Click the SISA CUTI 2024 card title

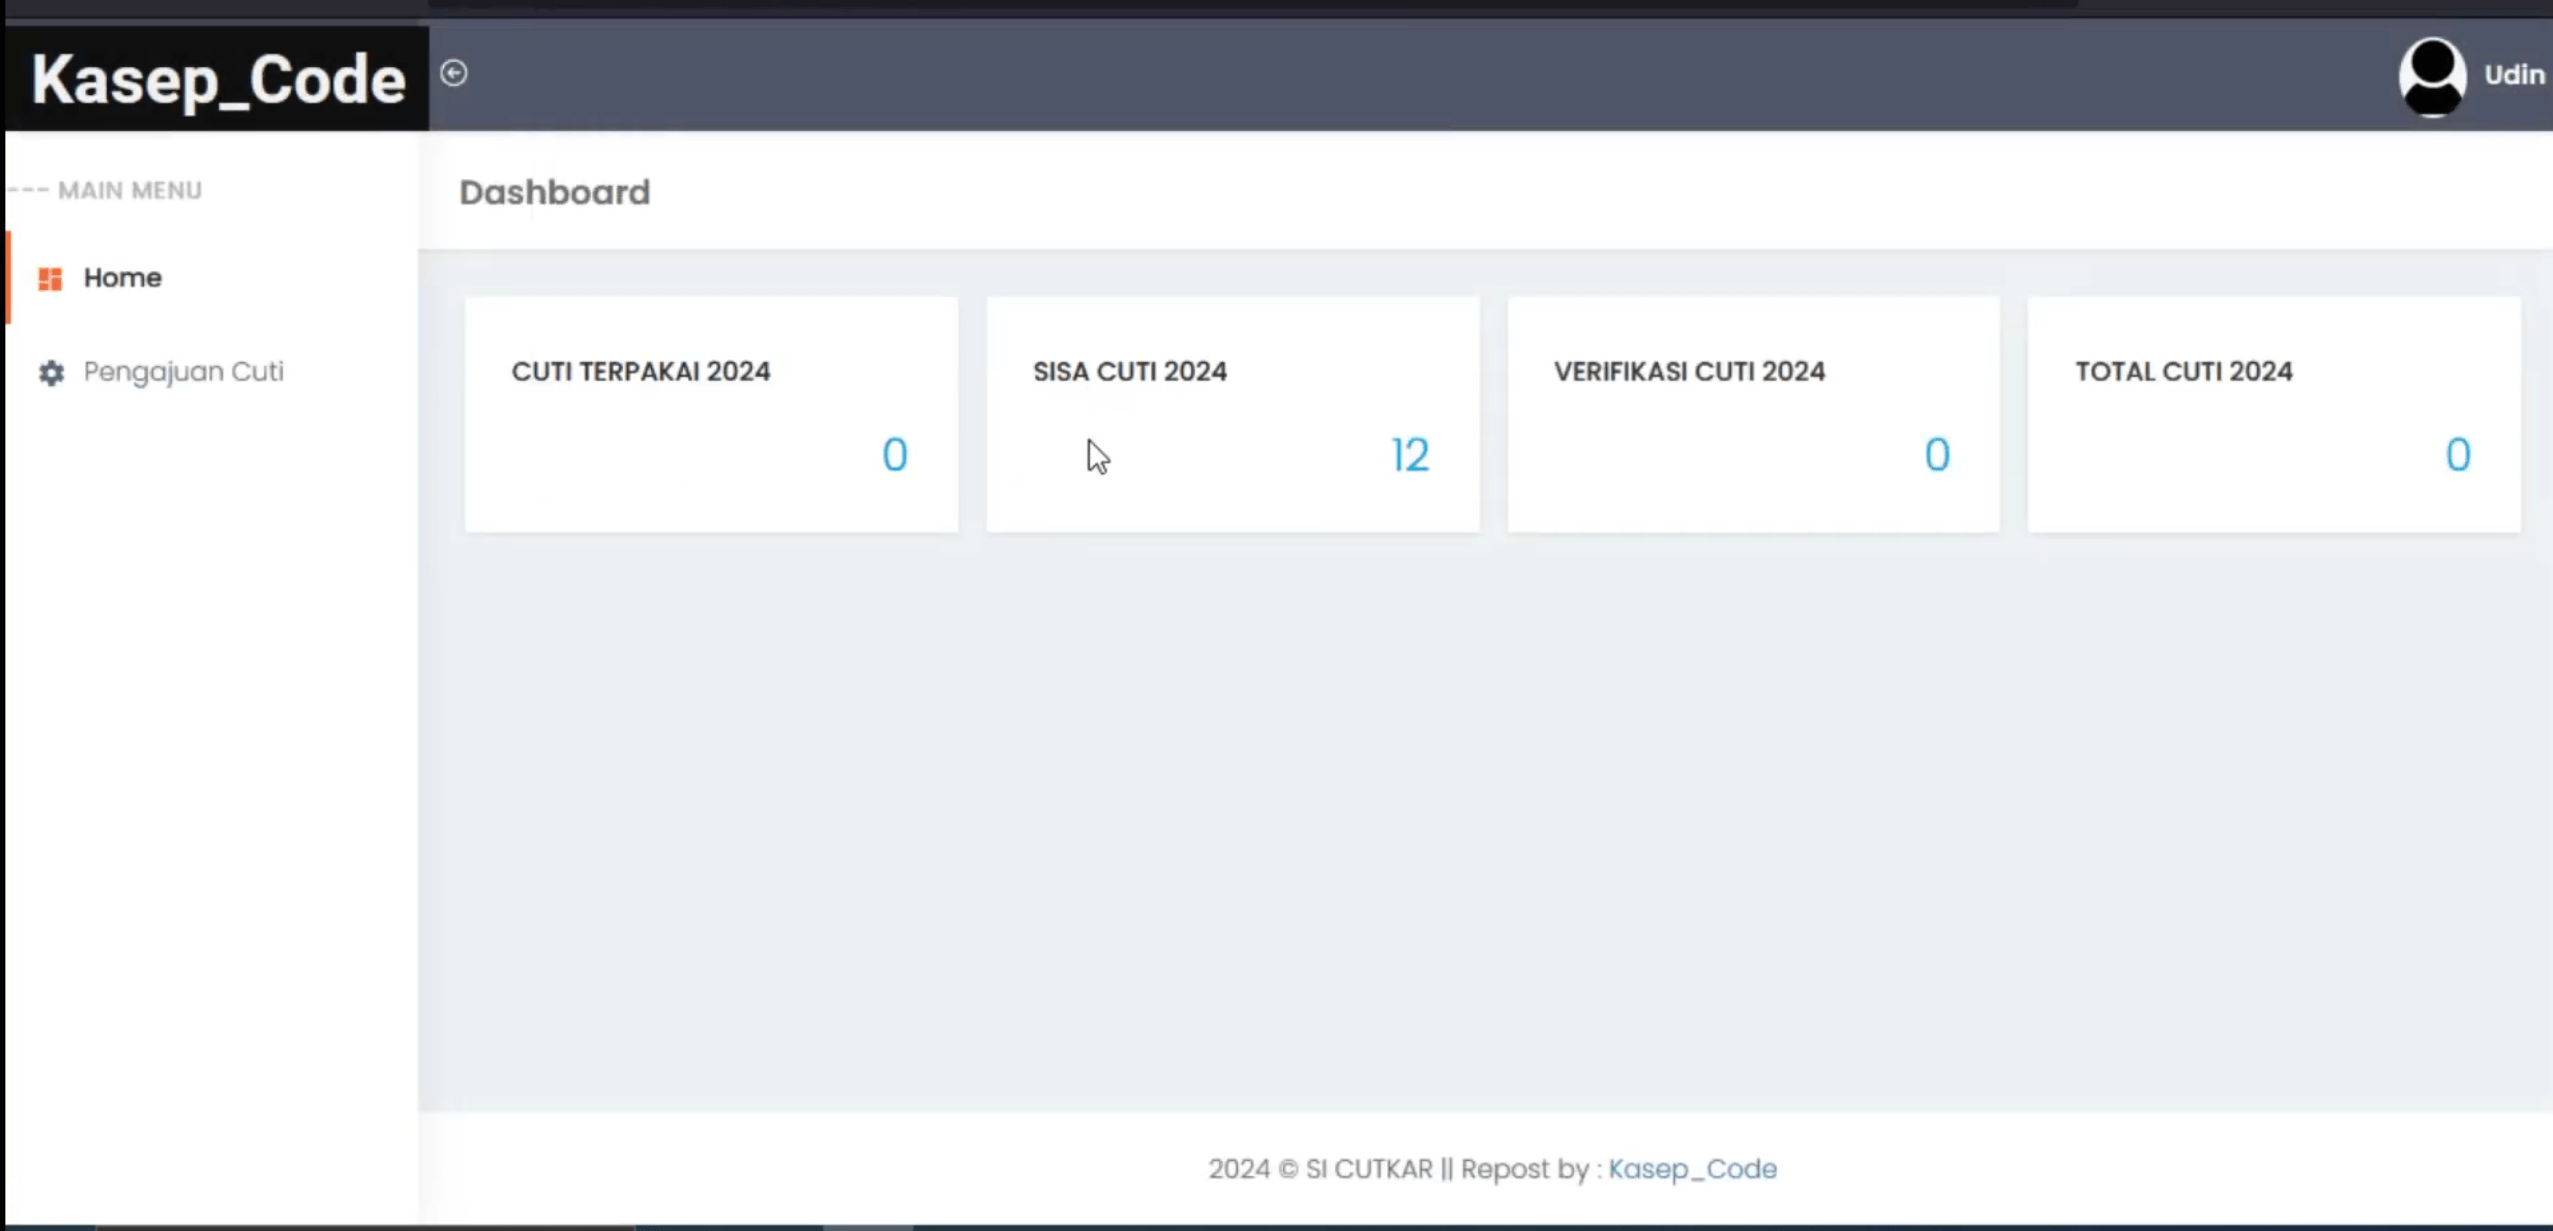click(1130, 371)
